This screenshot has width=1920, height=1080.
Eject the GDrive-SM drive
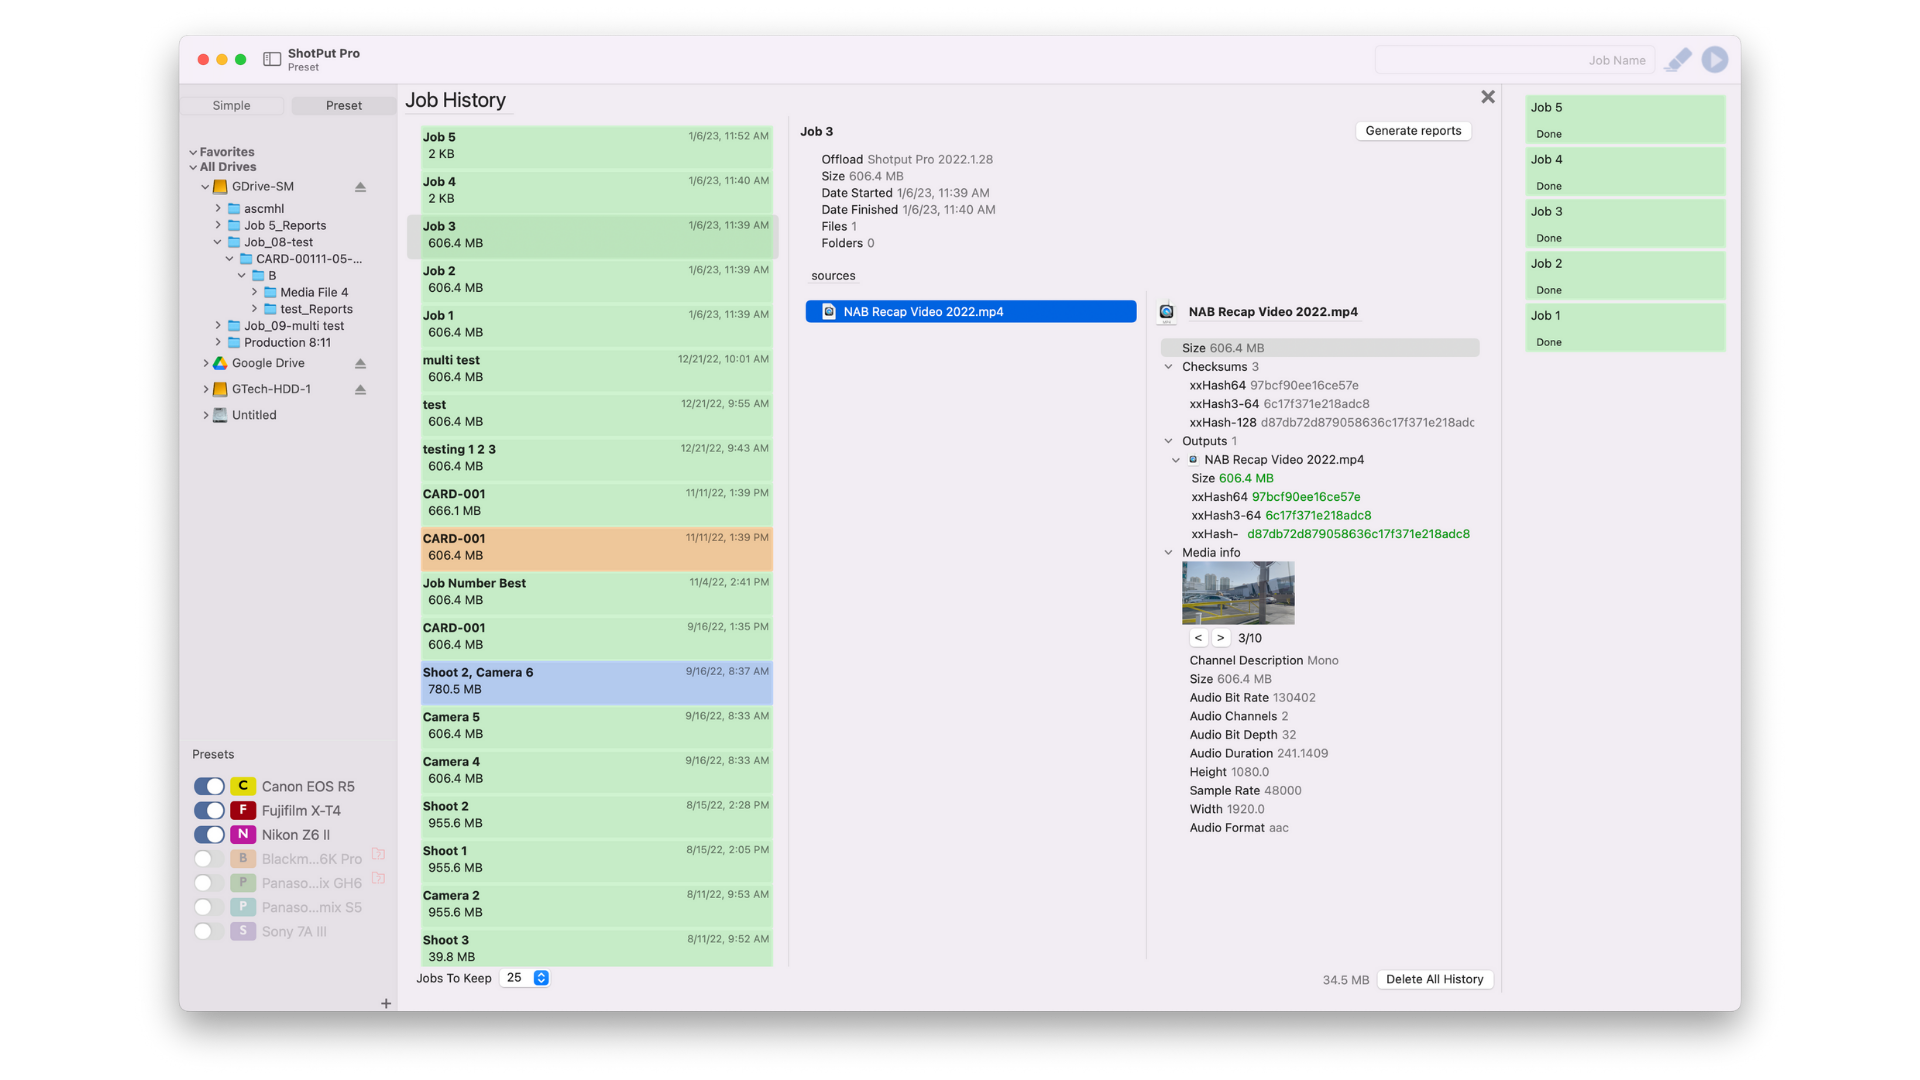tap(360, 187)
